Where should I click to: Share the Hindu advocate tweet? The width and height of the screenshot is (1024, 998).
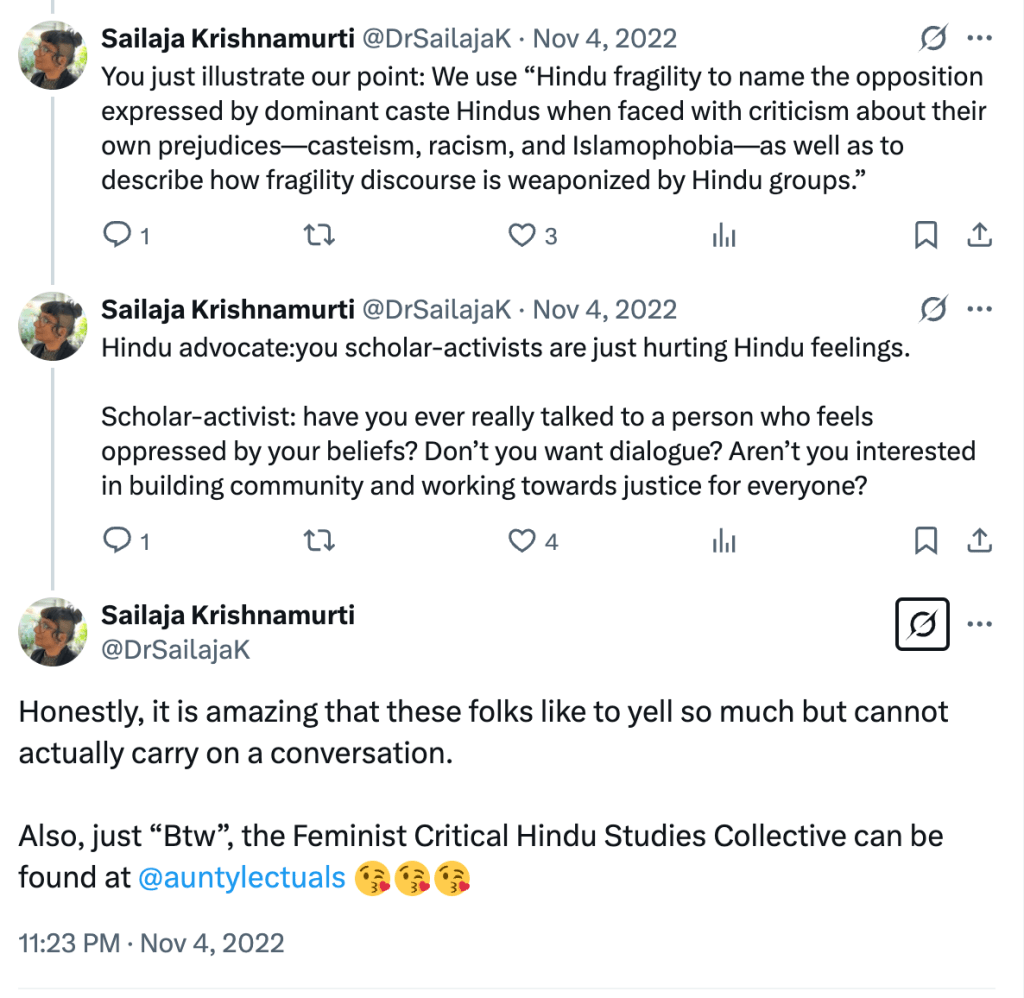tap(980, 541)
